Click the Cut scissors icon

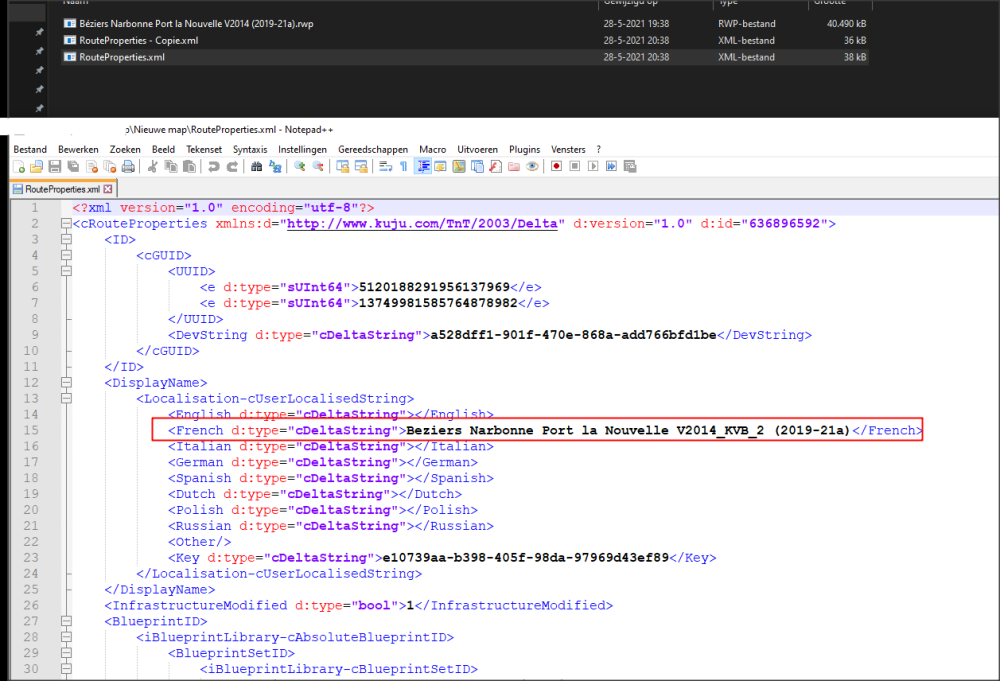pos(153,167)
